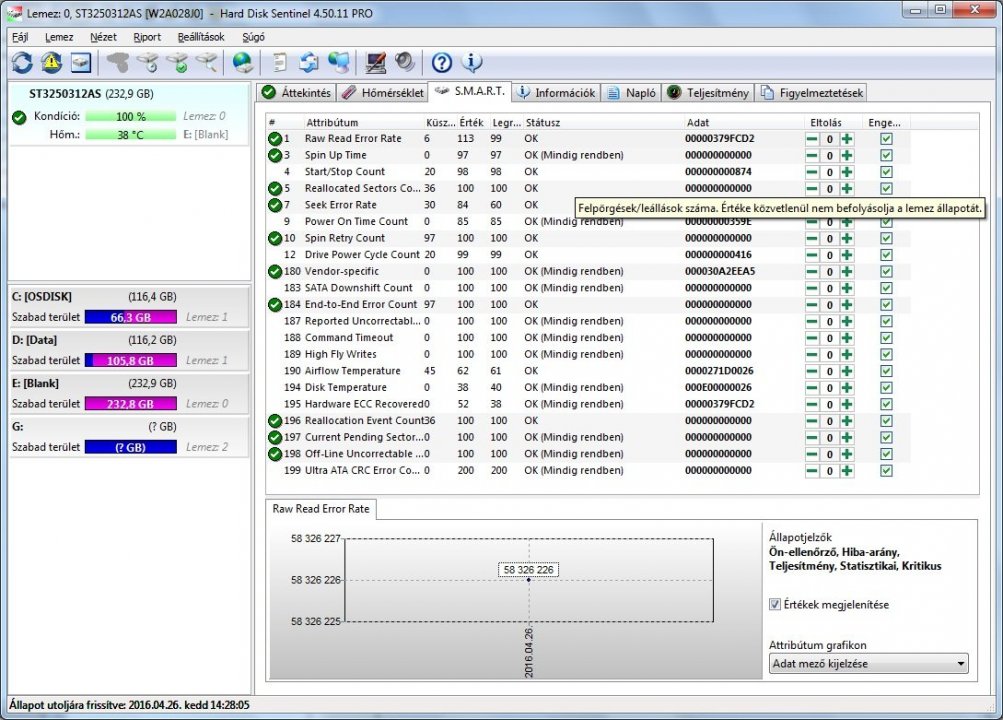Viewport: 1003px width, 720px height.
Task: Open the Fájl menu
Action: coord(20,37)
